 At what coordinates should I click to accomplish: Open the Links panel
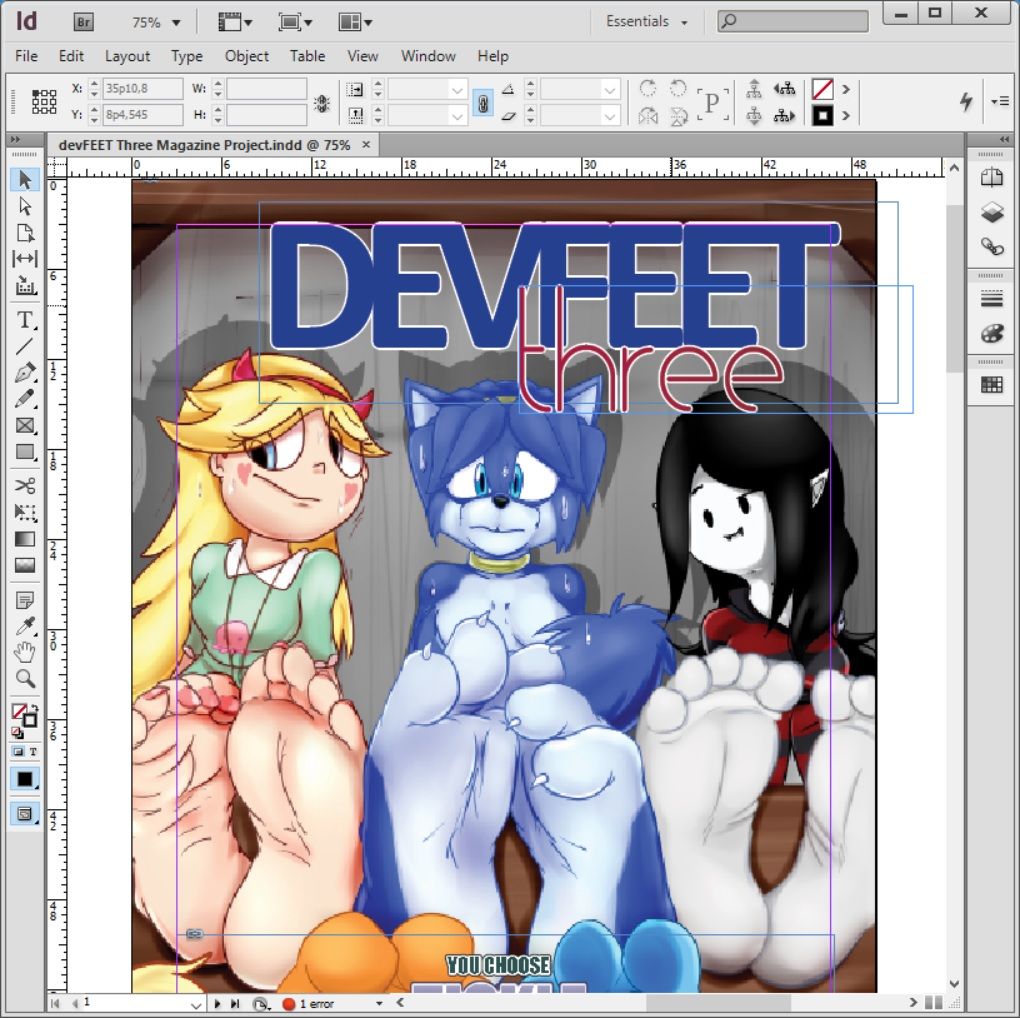coord(992,247)
